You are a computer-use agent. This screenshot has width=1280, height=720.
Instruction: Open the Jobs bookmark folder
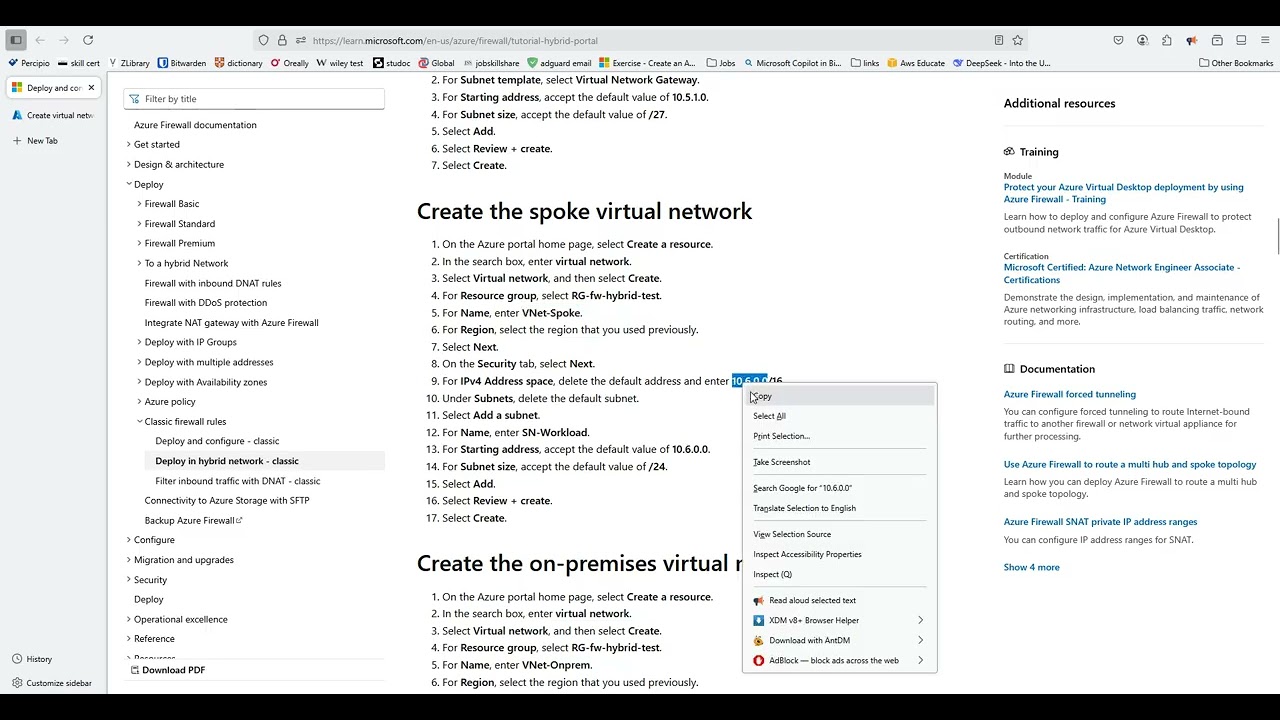(x=721, y=63)
